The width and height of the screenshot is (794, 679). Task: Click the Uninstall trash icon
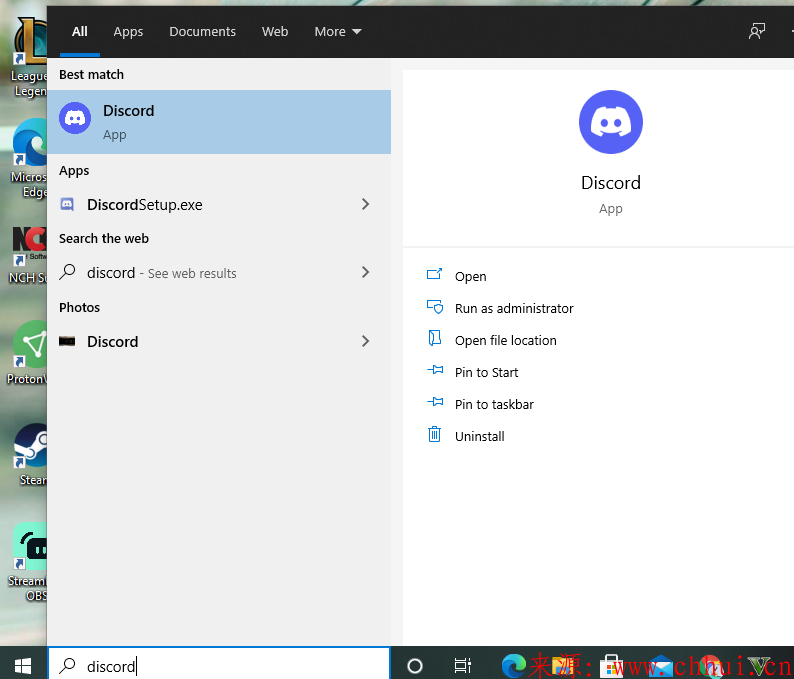pos(434,434)
